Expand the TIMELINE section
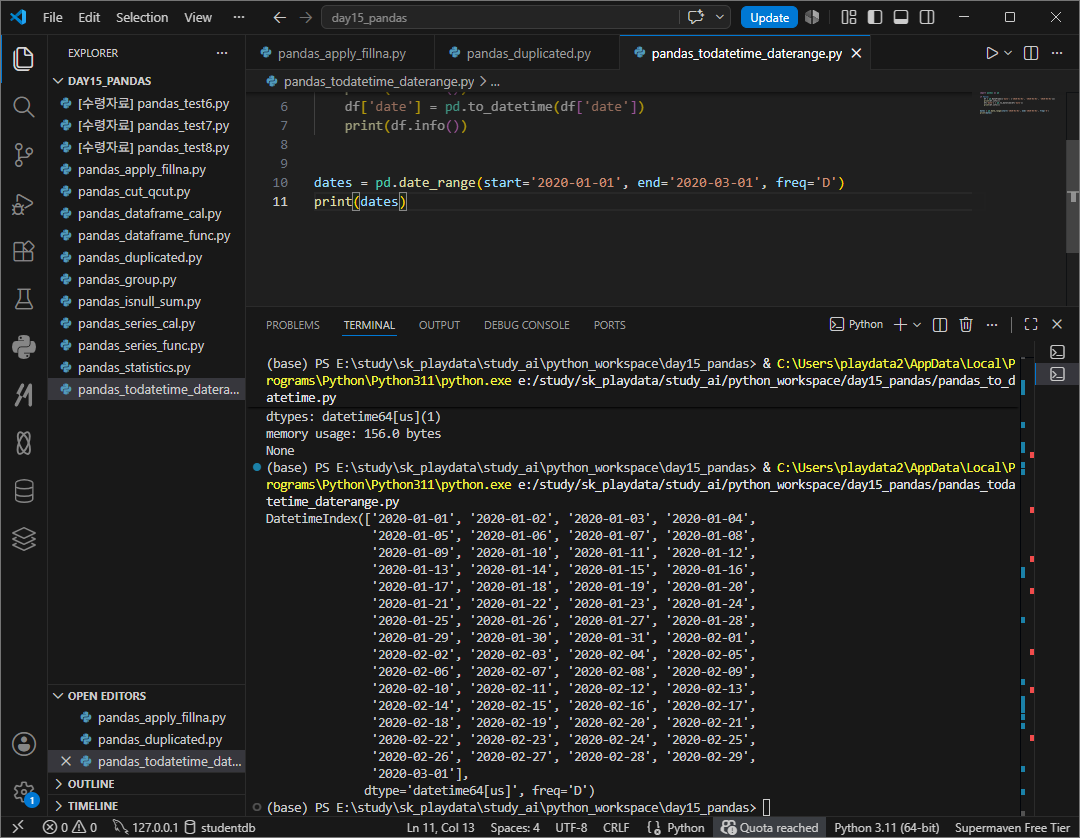 coord(92,806)
